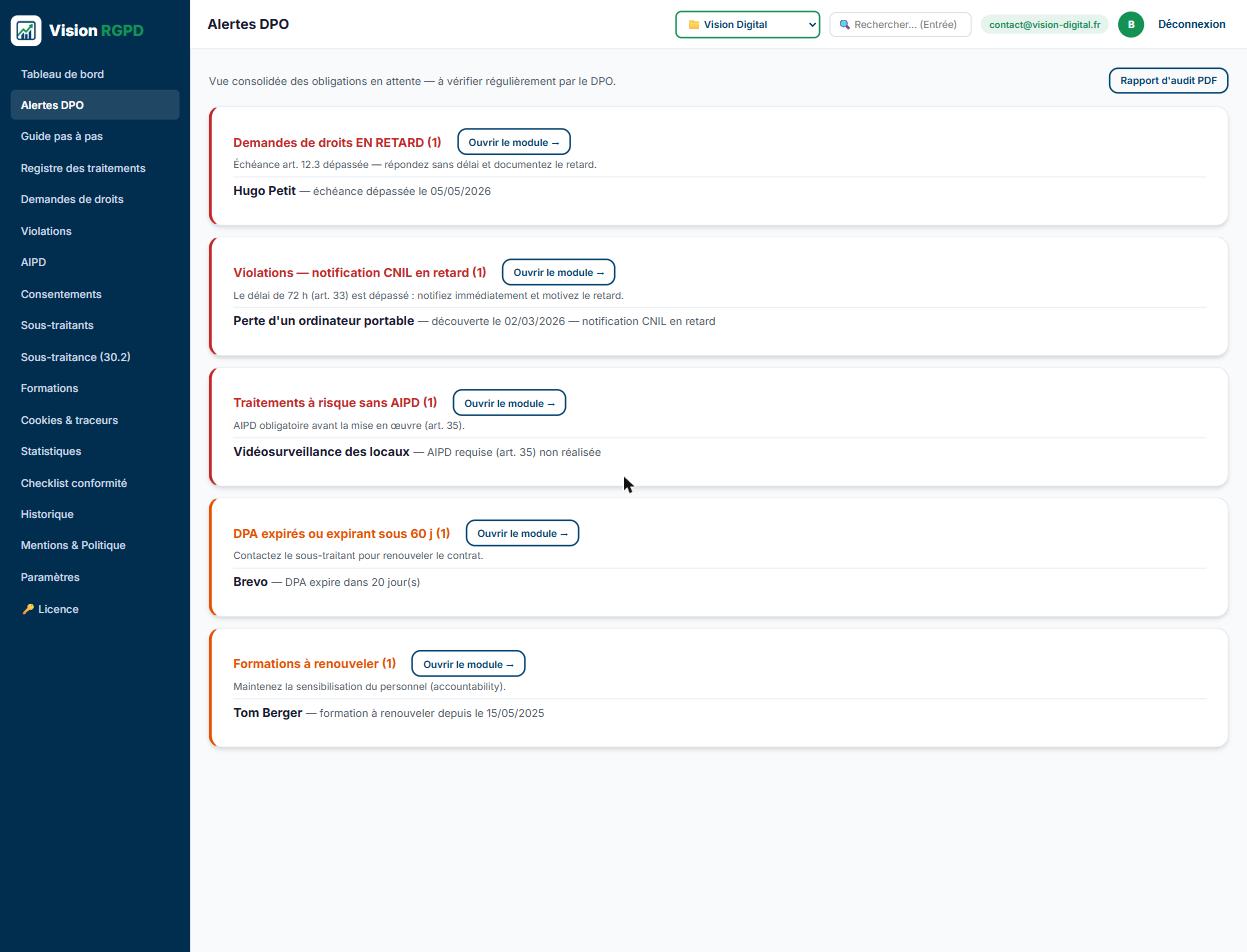Open the Vision Digital organization dropdown
The image size is (1247, 952).
click(747, 24)
